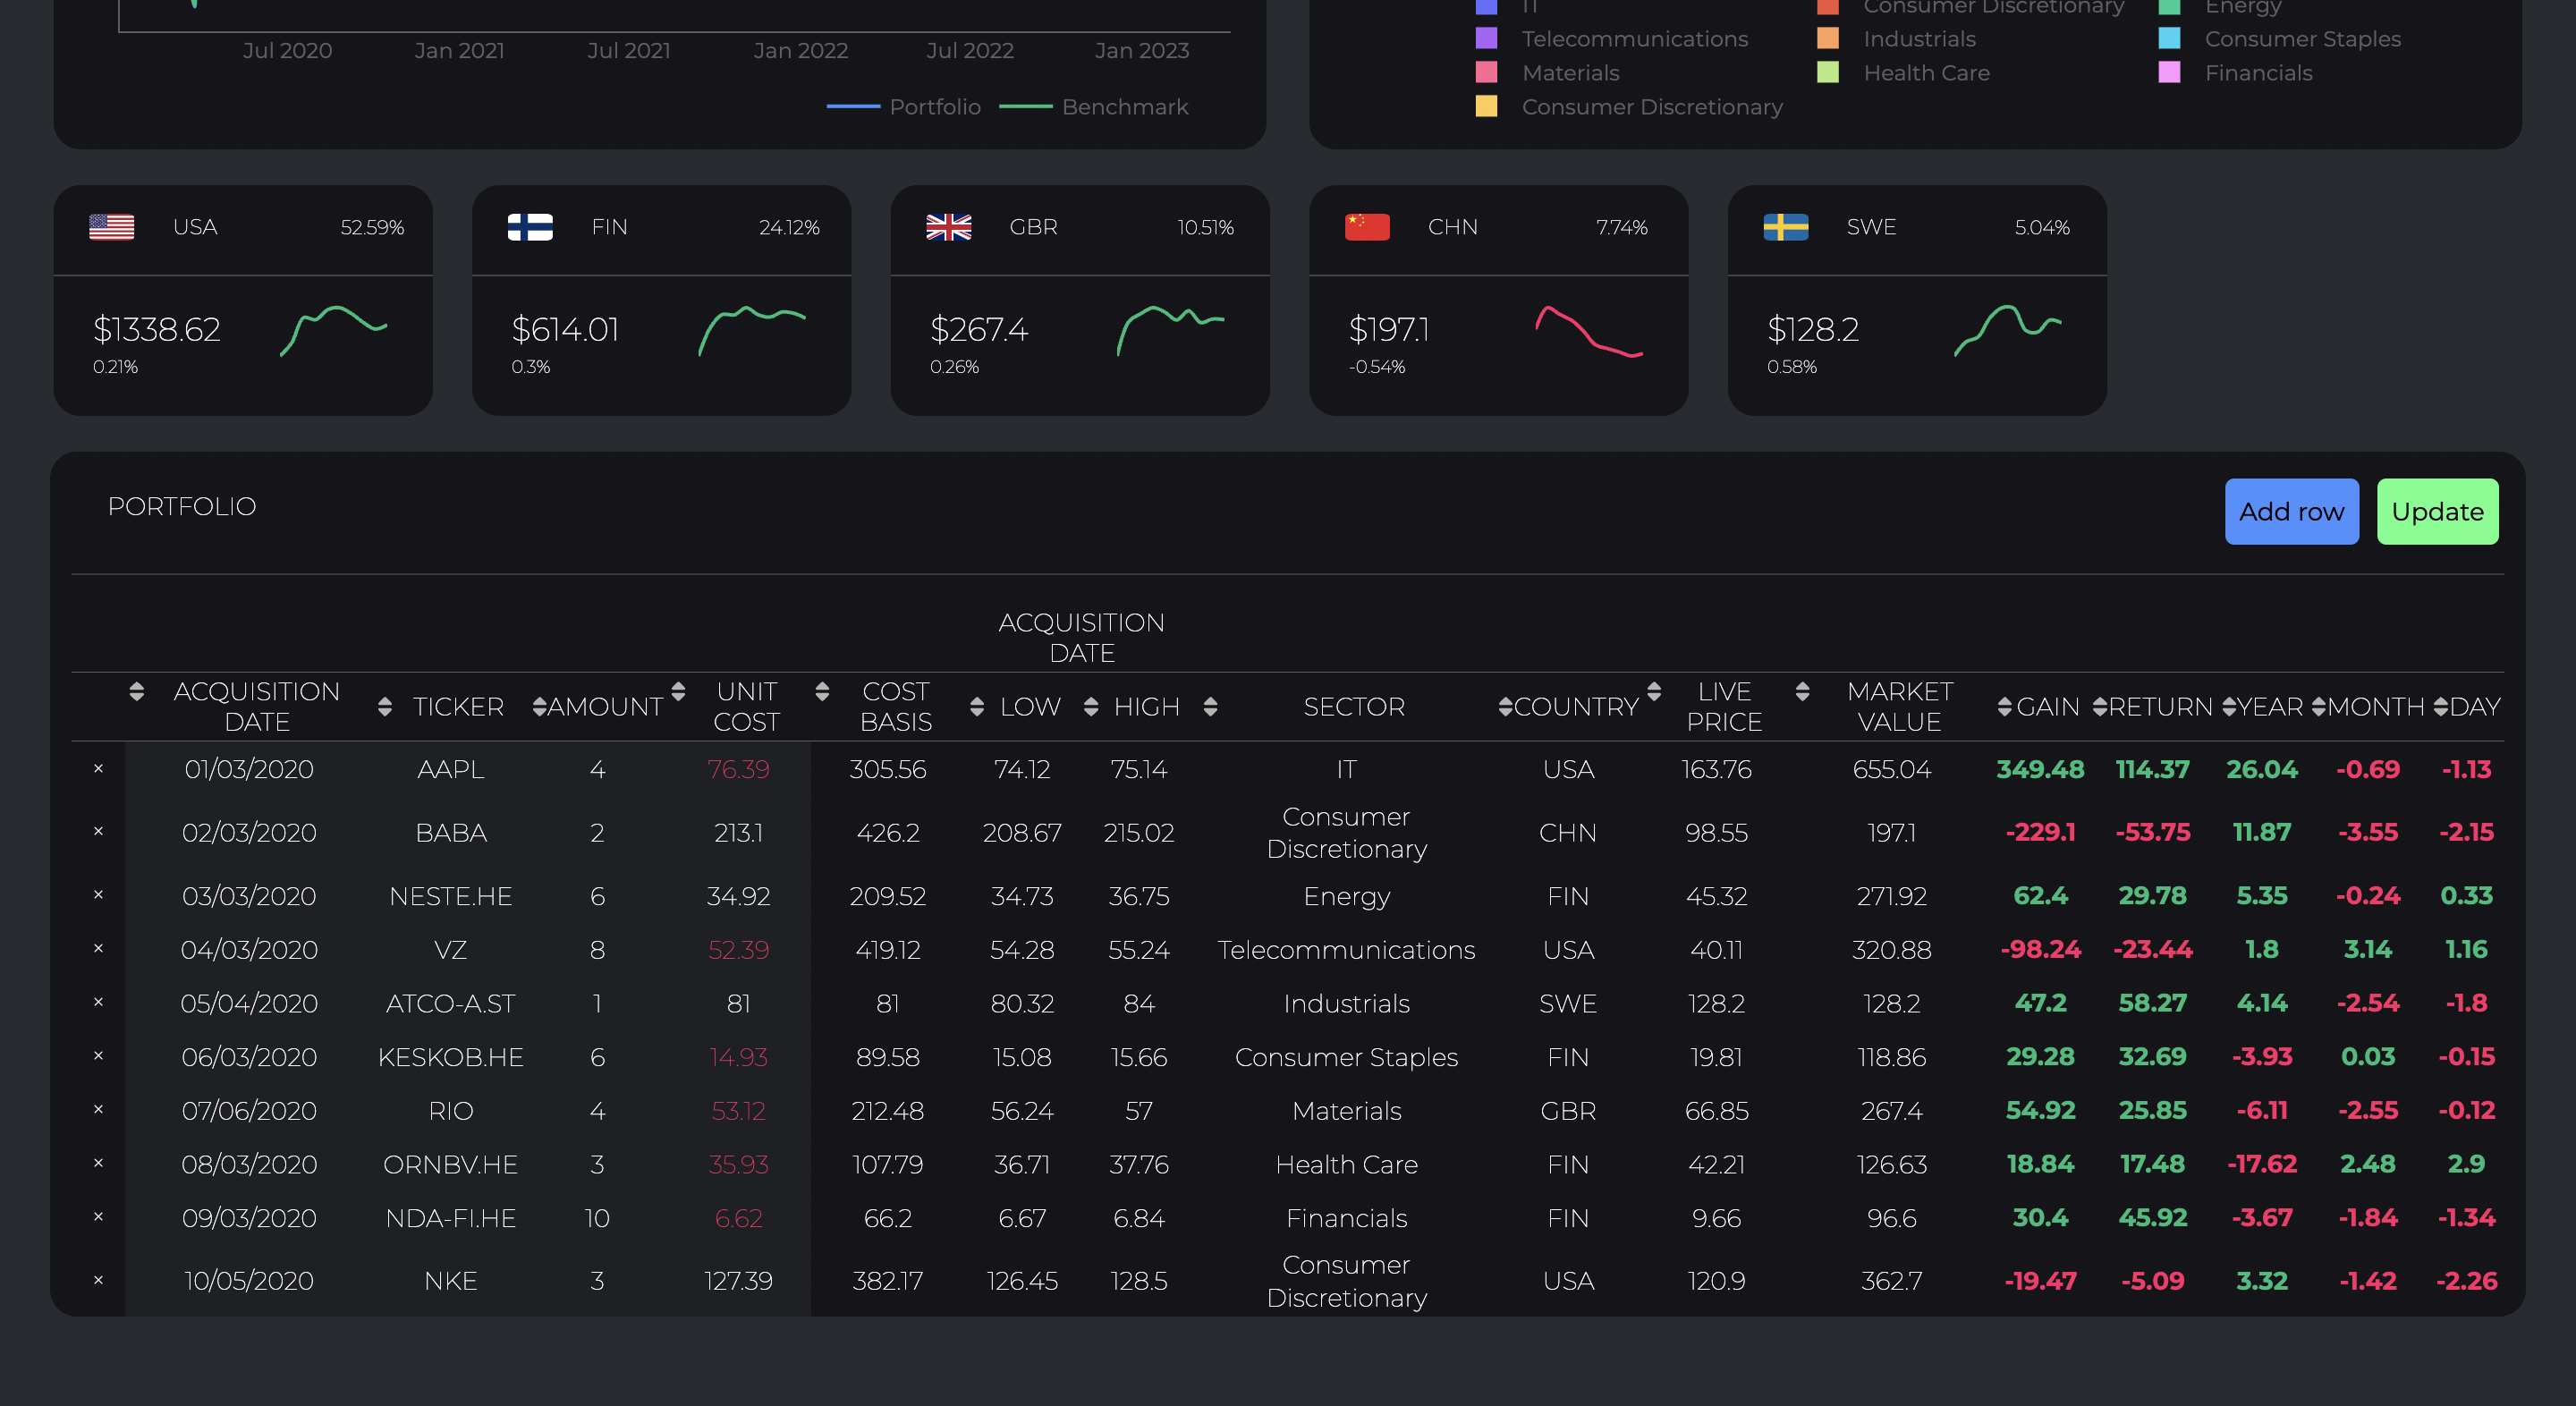Image resolution: width=2576 pixels, height=1406 pixels.
Task: Click the Telecommunications purple legend swatch
Action: [1486, 38]
